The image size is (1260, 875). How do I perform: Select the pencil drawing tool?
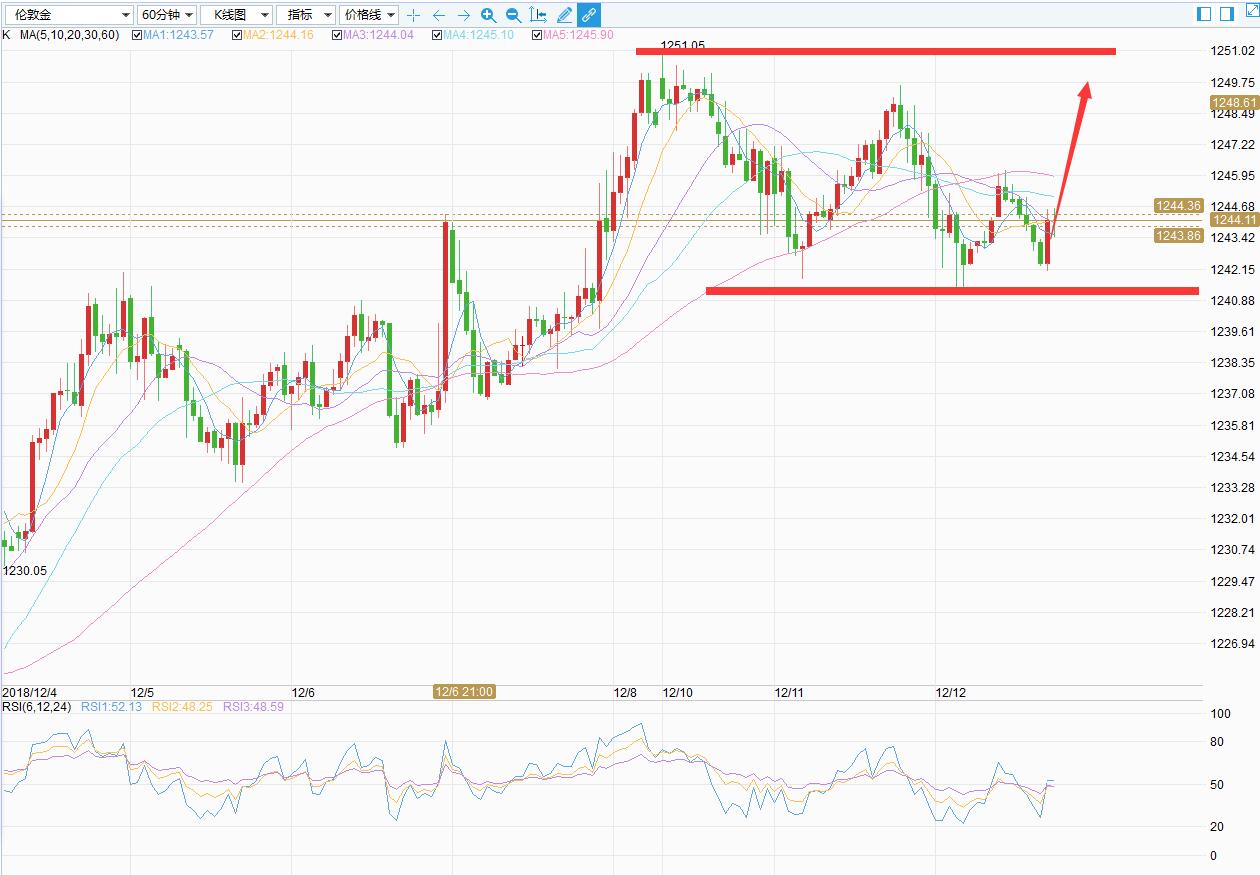[x=564, y=15]
